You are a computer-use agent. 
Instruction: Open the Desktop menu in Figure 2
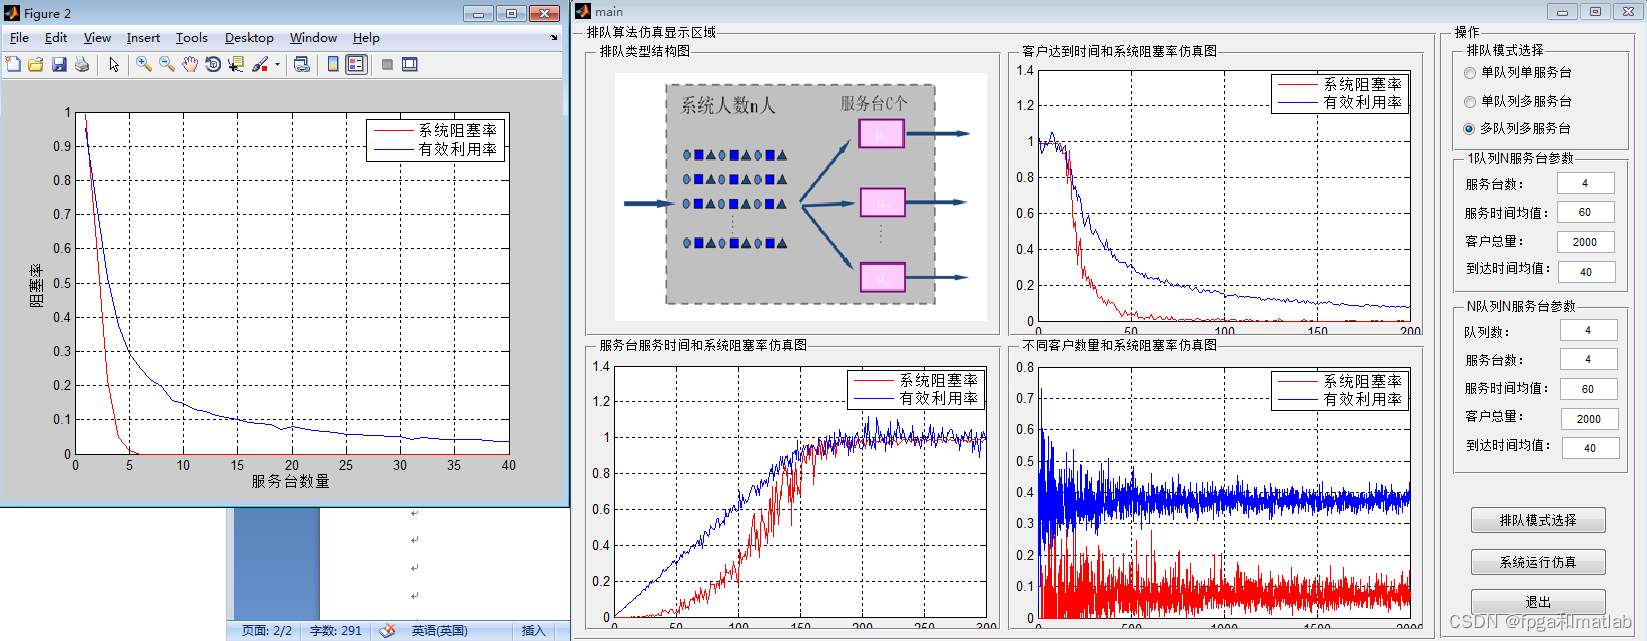tap(249, 38)
